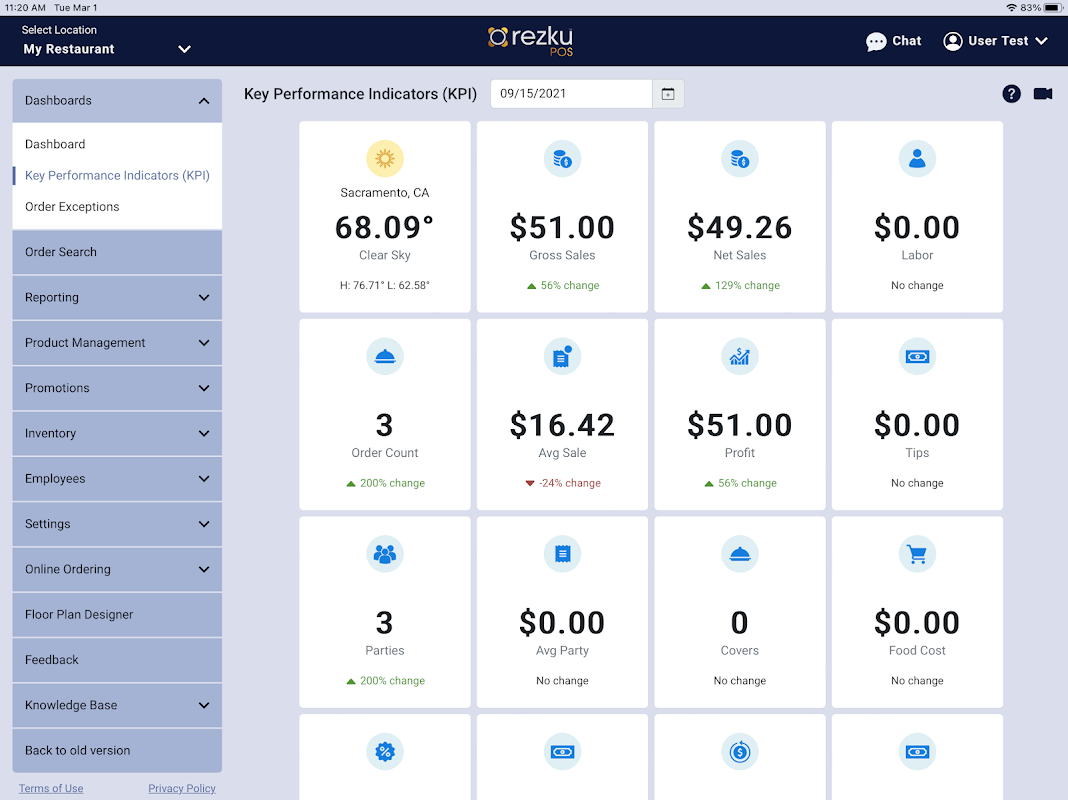This screenshot has height=800, width=1068.
Task: Click the Covers value 0
Action: (x=740, y=623)
